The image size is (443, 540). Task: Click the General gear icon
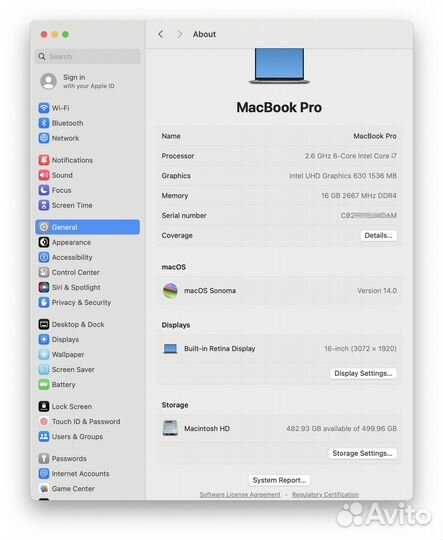[44, 227]
